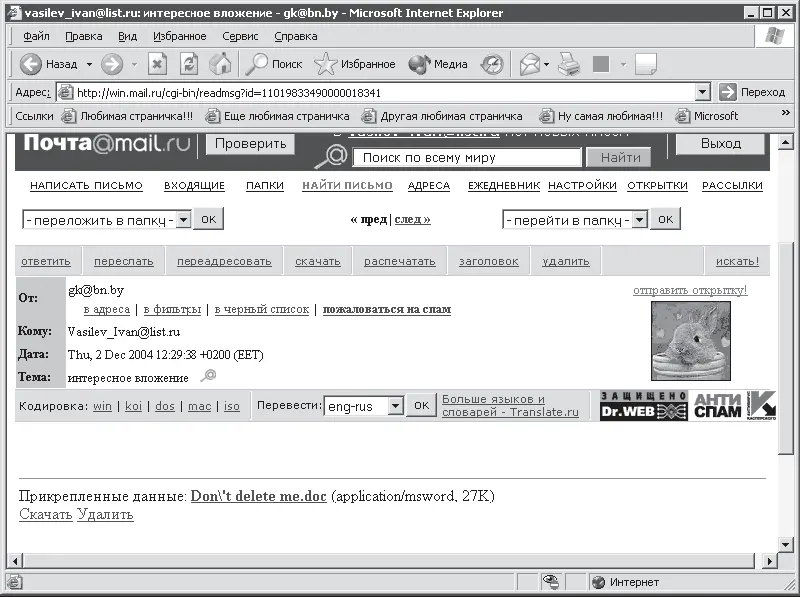Click the Найти search button
This screenshot has width=800, height=597.
620,158
